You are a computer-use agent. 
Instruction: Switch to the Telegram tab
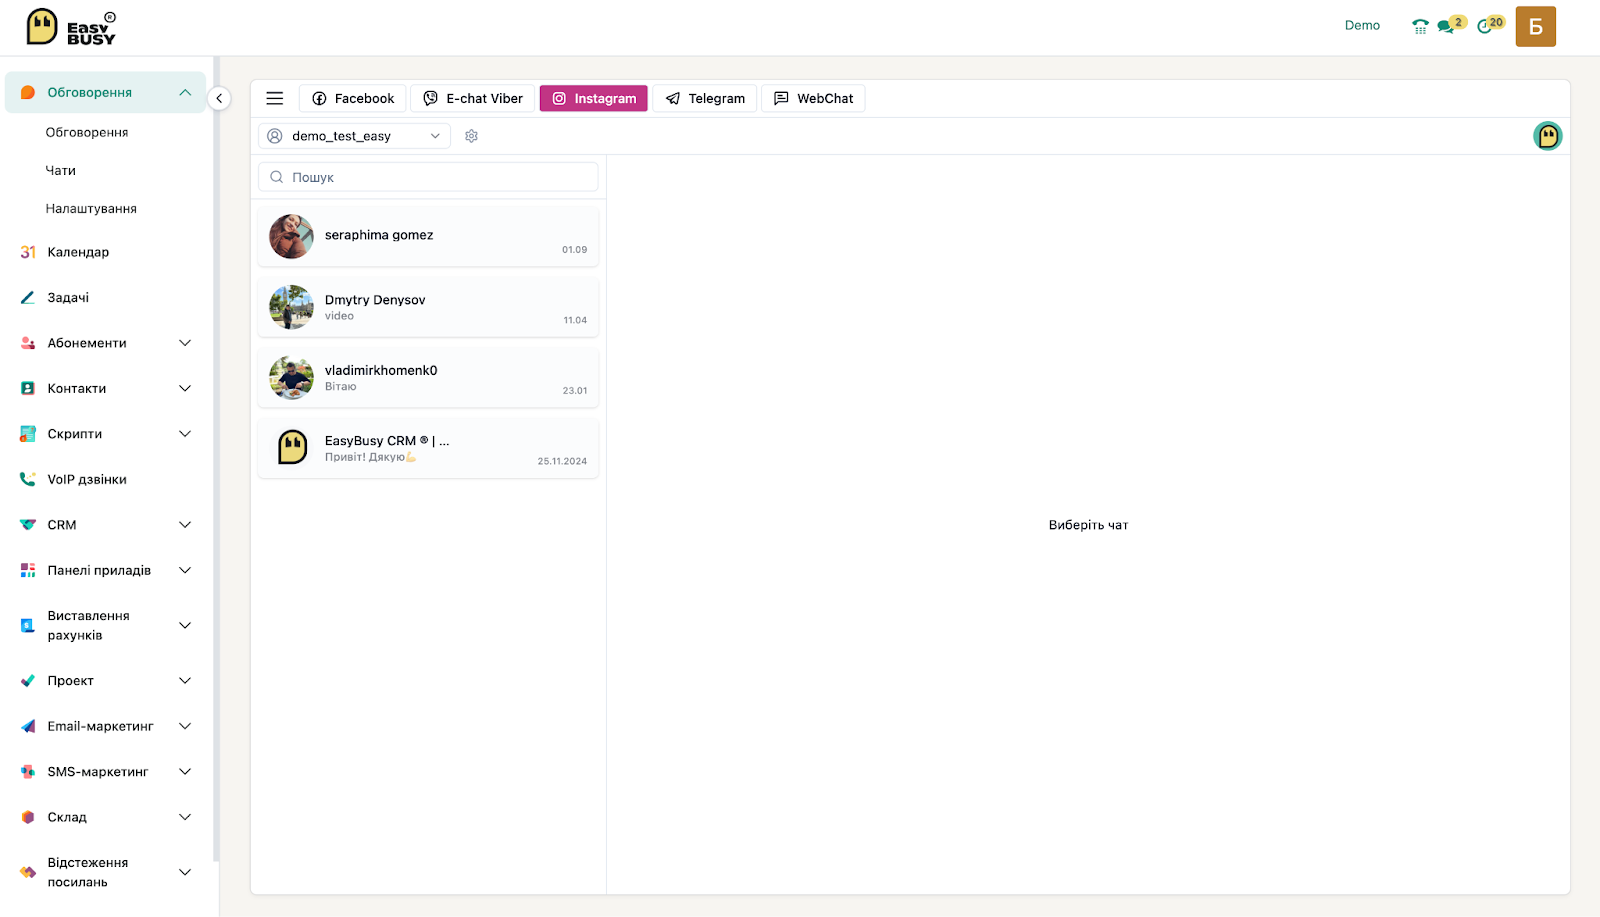point(705,98)
